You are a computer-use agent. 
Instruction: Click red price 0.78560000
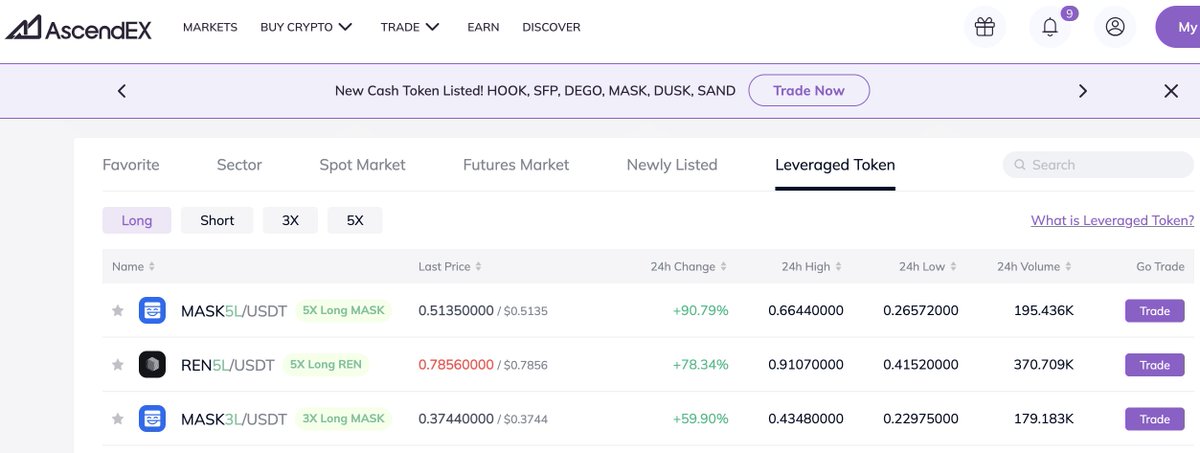[456, 365]
